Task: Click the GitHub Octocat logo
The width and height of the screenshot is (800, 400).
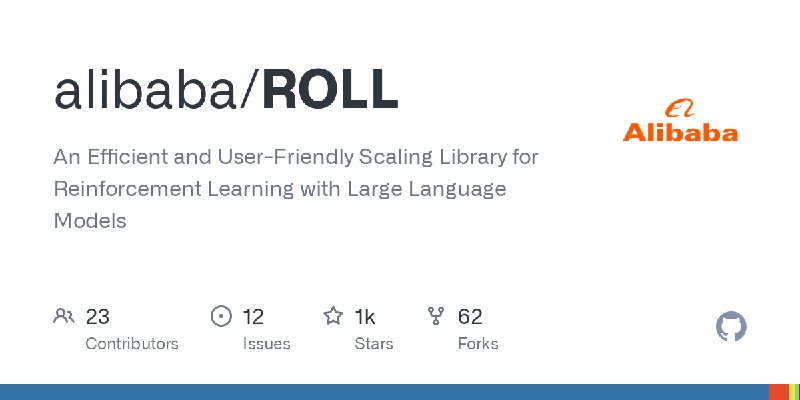Action: coord(731,327)
